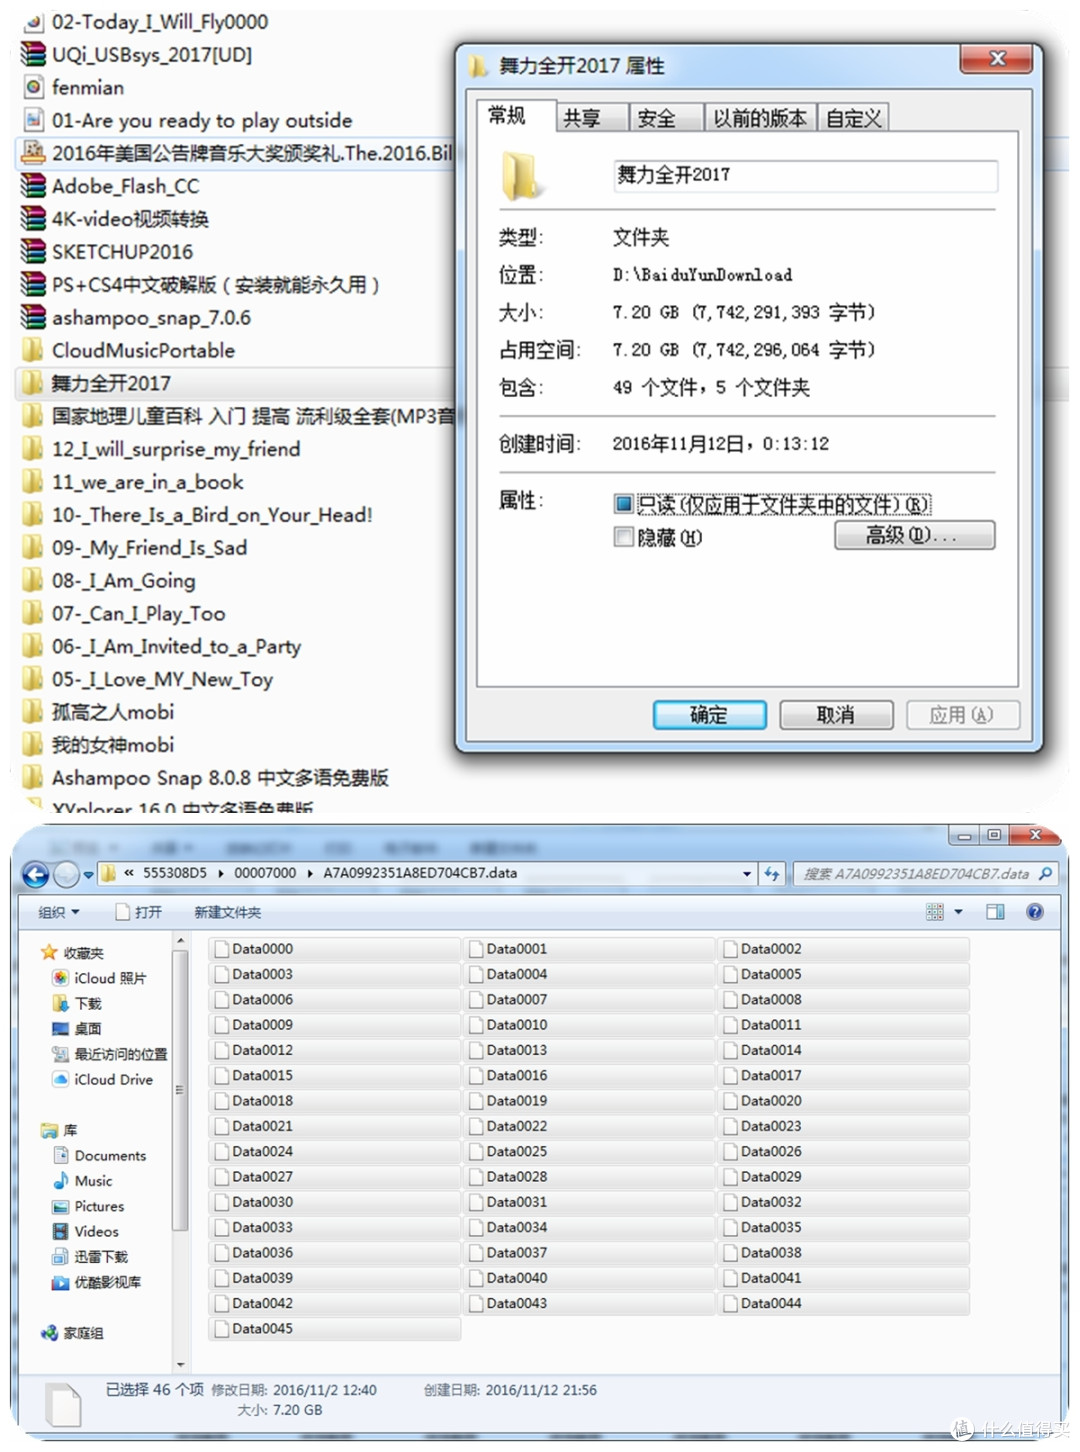Click 打开 in the Explorer toolbar
The image size is (1080, 1452).
pyautogui.click(x=139, y=912)
